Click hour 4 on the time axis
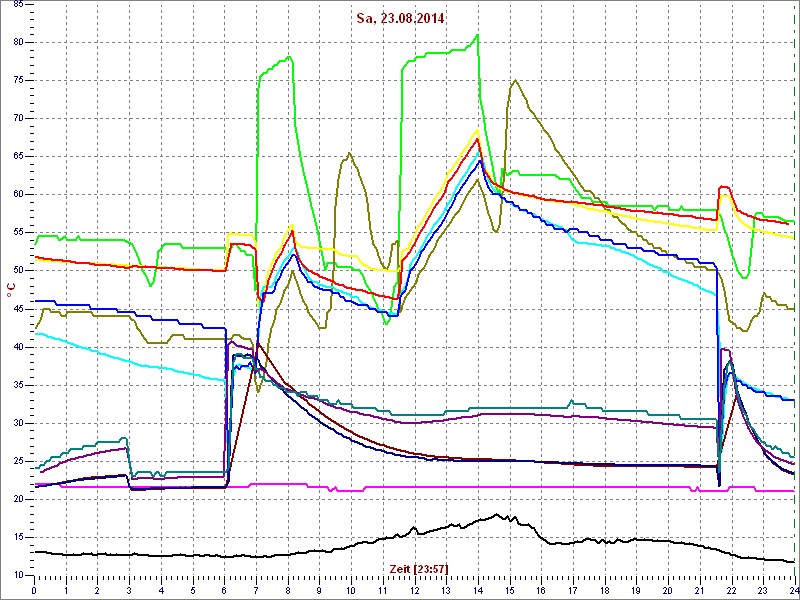This screenshot has width=800, height=600. [161, 590]
